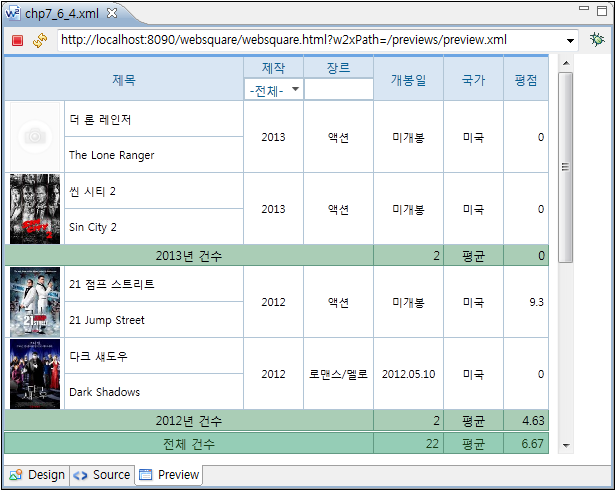Viewport: 615px width, 490px height.
Task: Click the 21 Jump Street poster thumbnail
Action: (34, 302)
